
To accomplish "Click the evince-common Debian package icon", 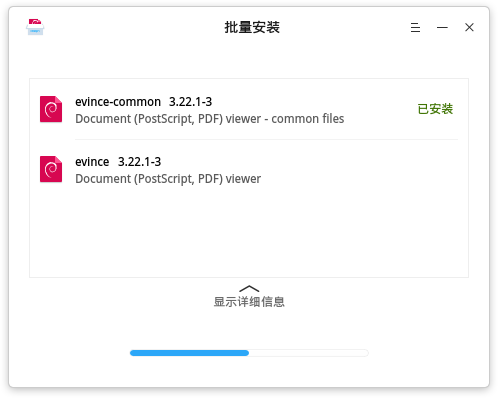I will pyautogui.click(x=51, y=109).
